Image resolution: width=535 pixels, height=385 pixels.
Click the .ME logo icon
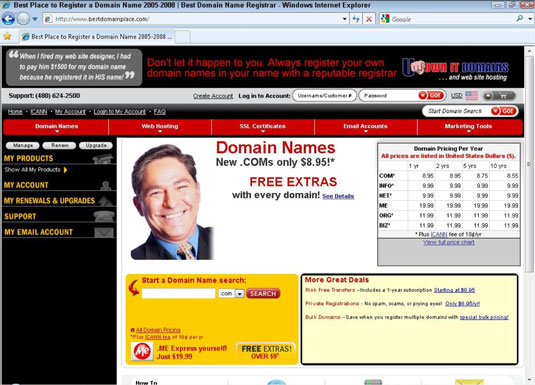(x=142, y=351)
